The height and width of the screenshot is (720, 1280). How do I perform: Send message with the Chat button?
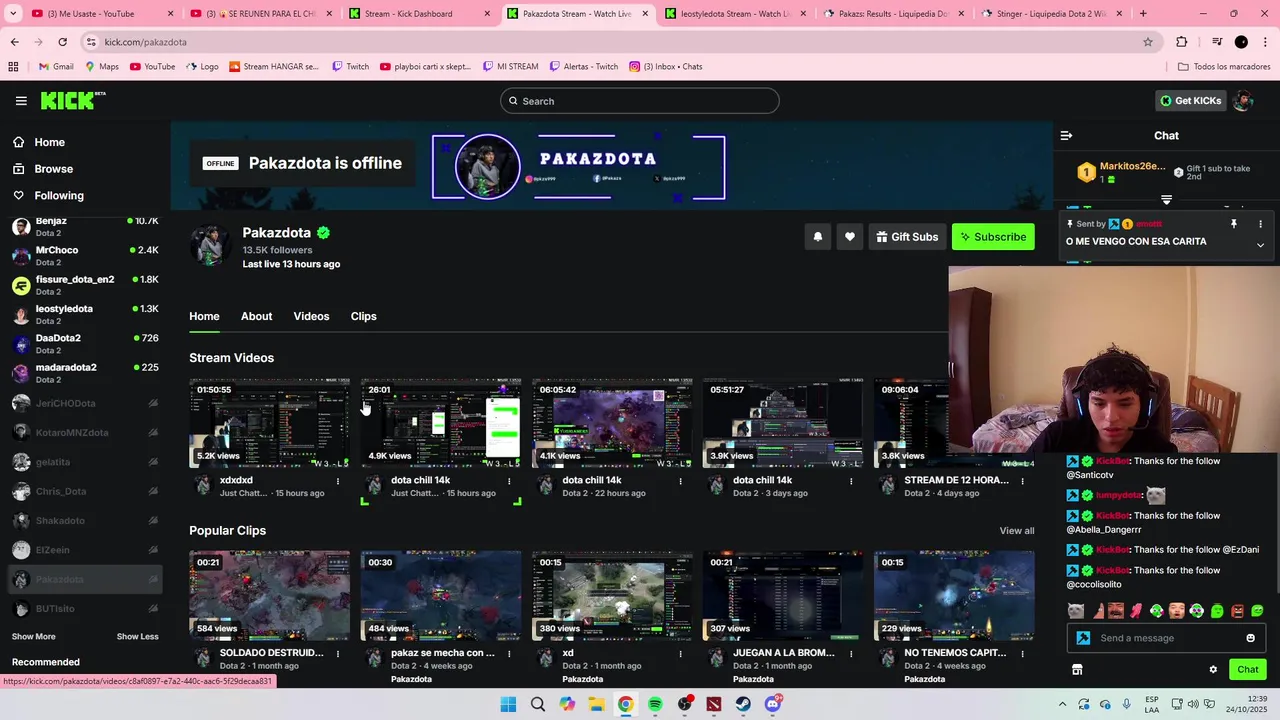click(1247, 670)
